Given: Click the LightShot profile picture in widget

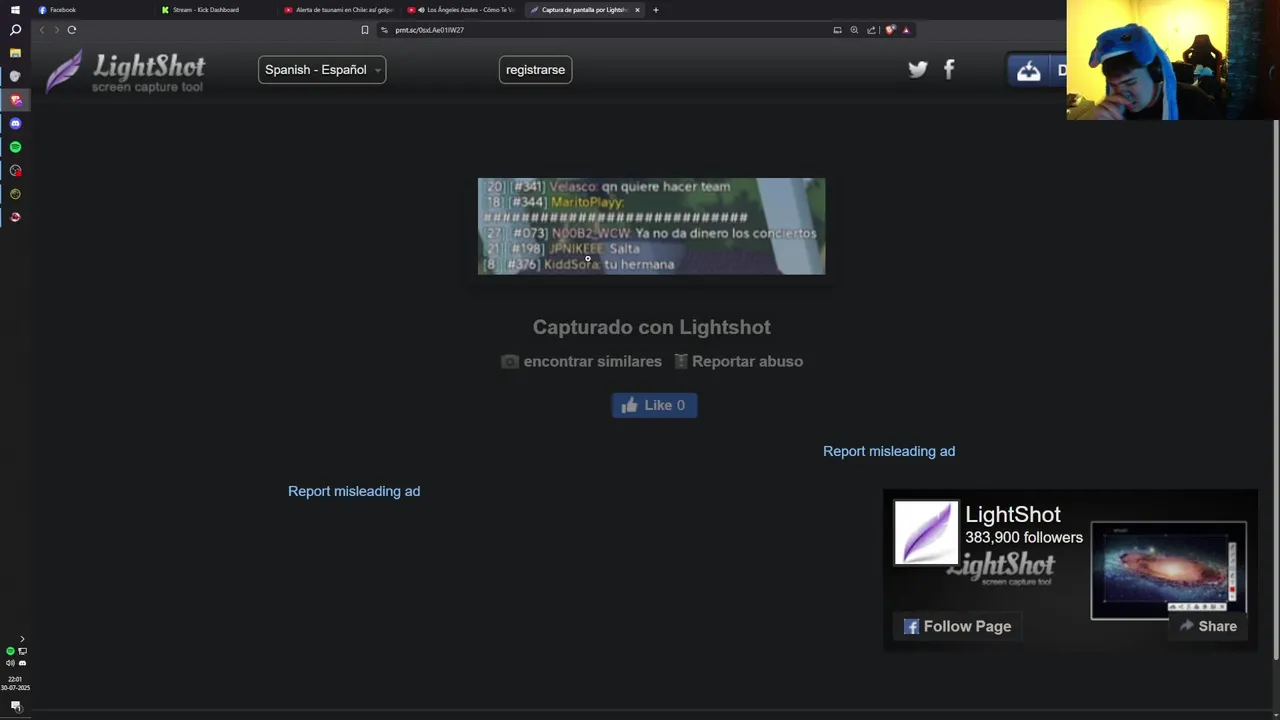Looking at the screenshot, I should pyautogui.click(x=926, y=533).
